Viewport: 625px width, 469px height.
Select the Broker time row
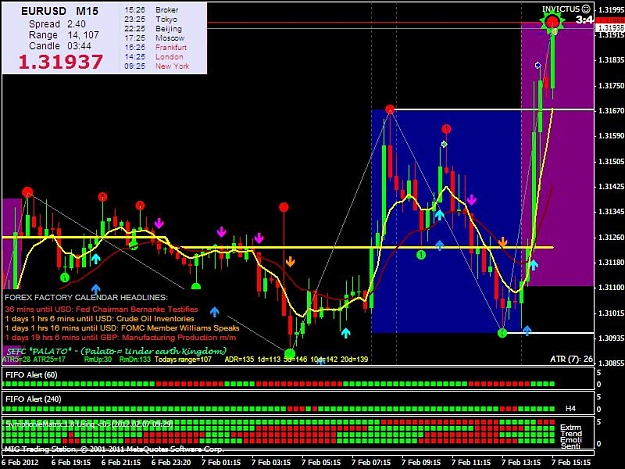pos(151,10)
